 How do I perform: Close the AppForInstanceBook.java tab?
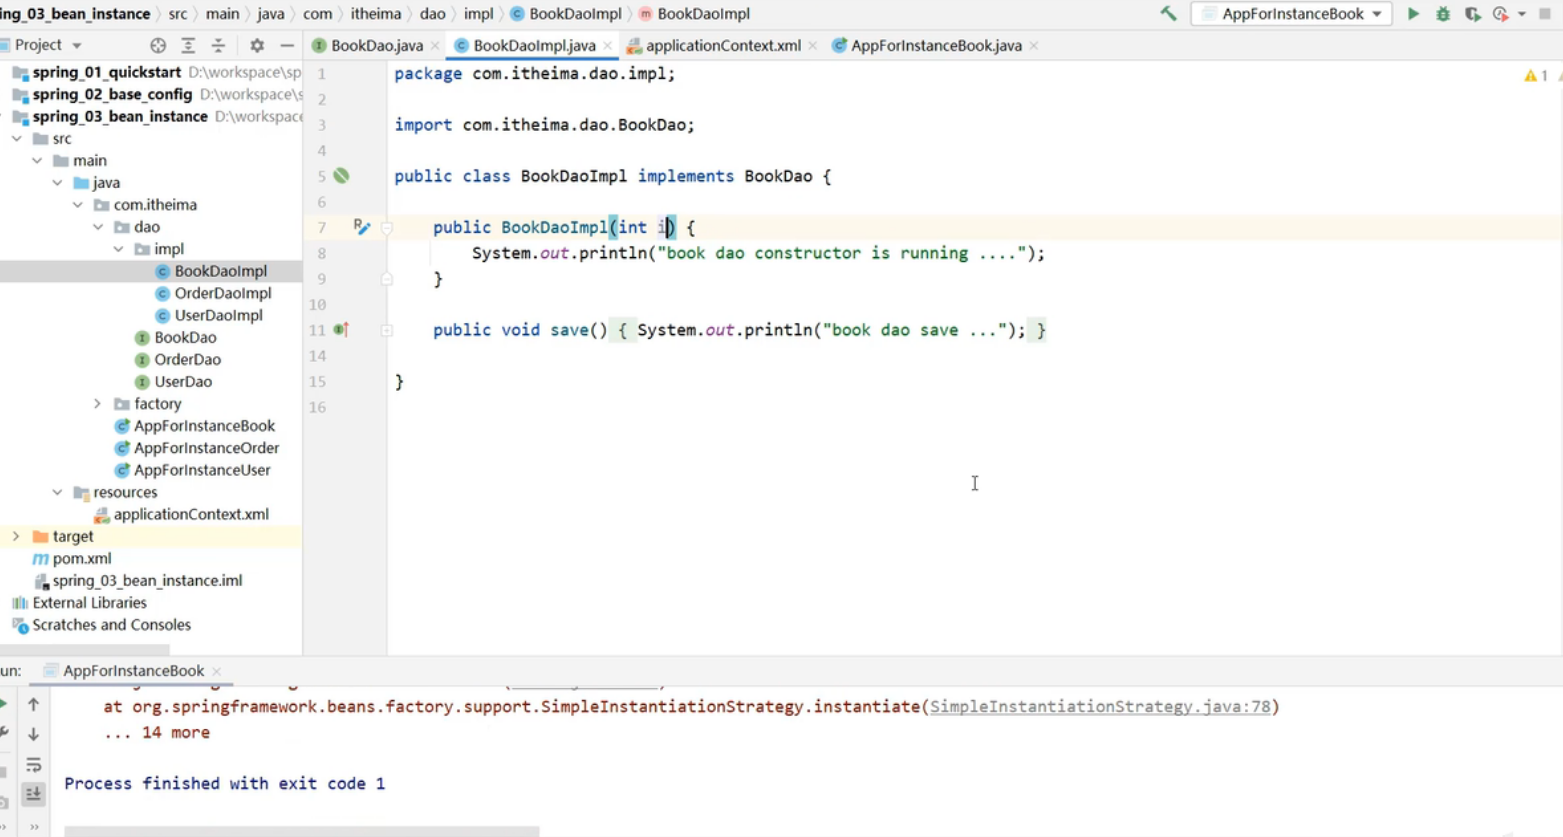[x=1033, y=46]
